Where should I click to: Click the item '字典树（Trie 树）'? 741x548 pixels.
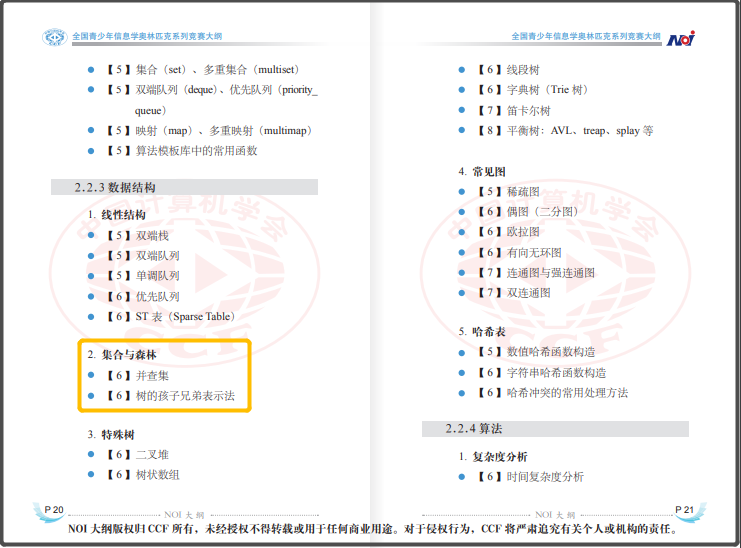(x=548, y=90)
